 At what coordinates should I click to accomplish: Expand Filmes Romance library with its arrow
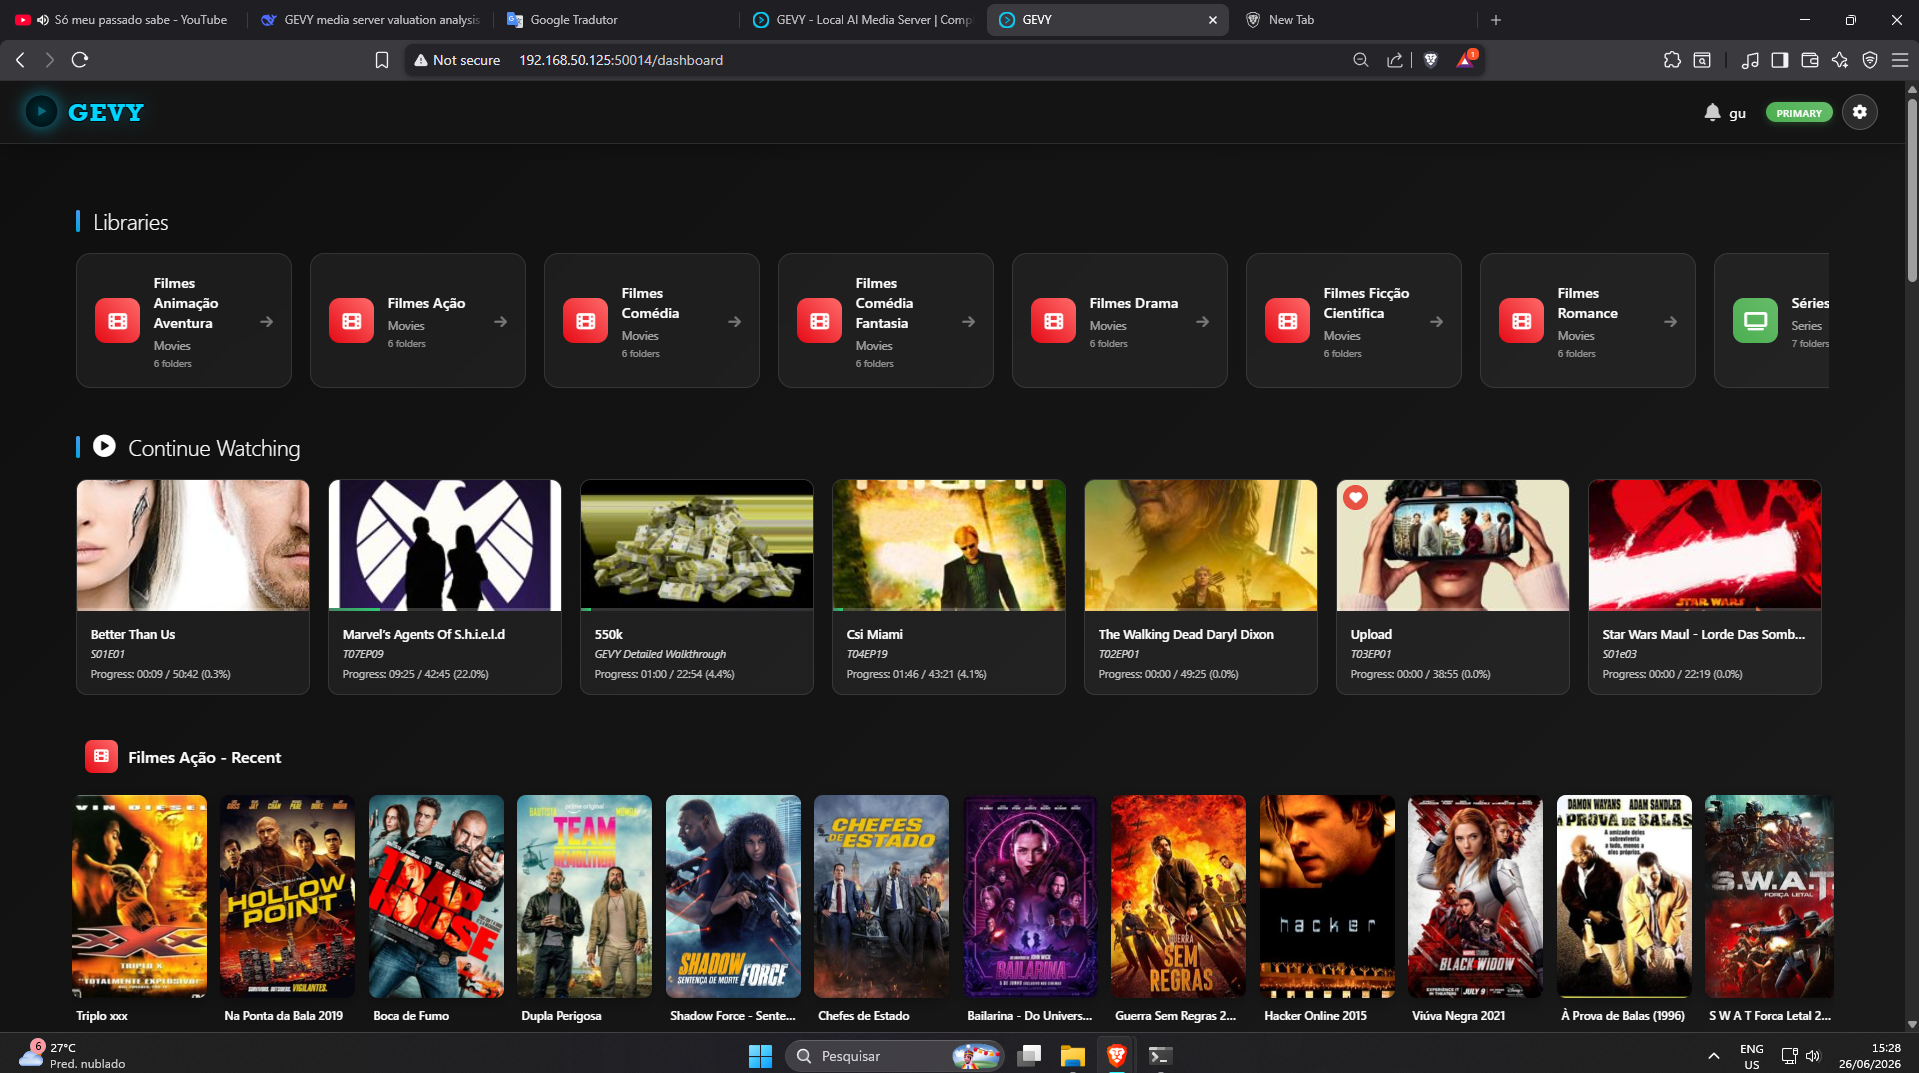[1670, 321]
